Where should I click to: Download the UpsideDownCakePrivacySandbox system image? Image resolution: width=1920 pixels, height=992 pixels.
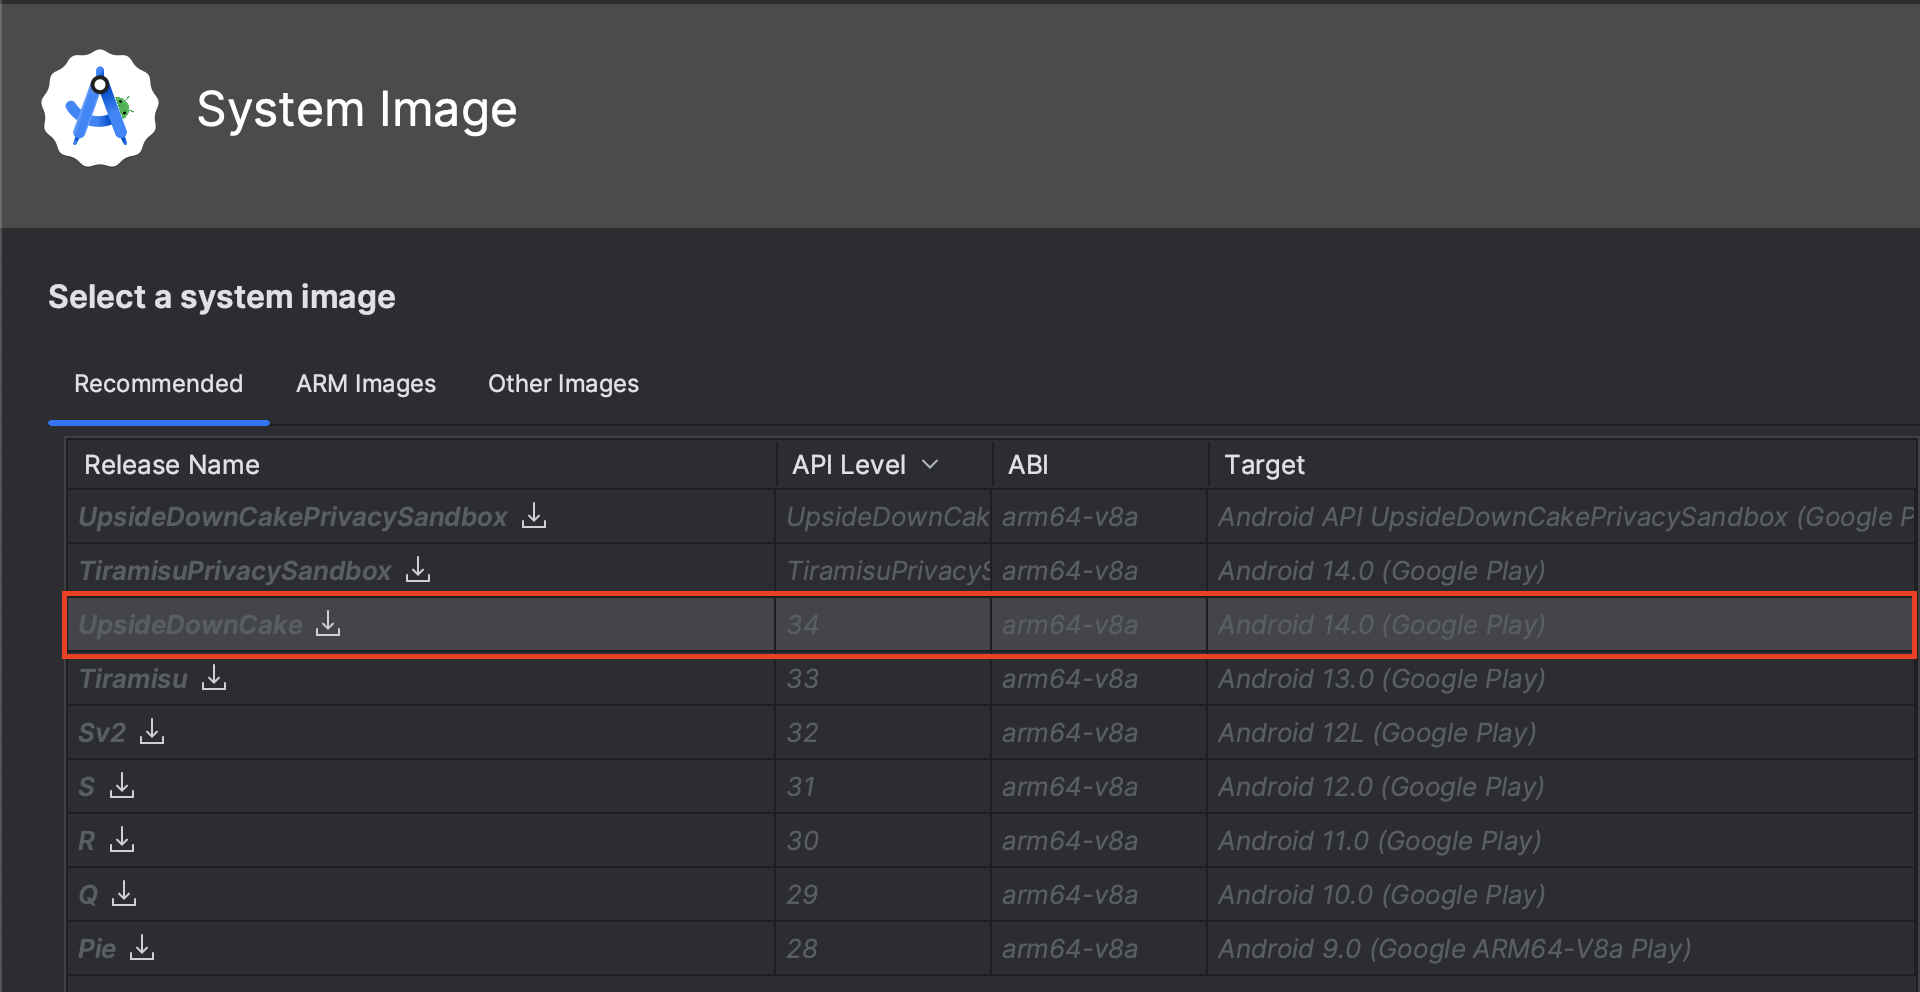point(534,516)
